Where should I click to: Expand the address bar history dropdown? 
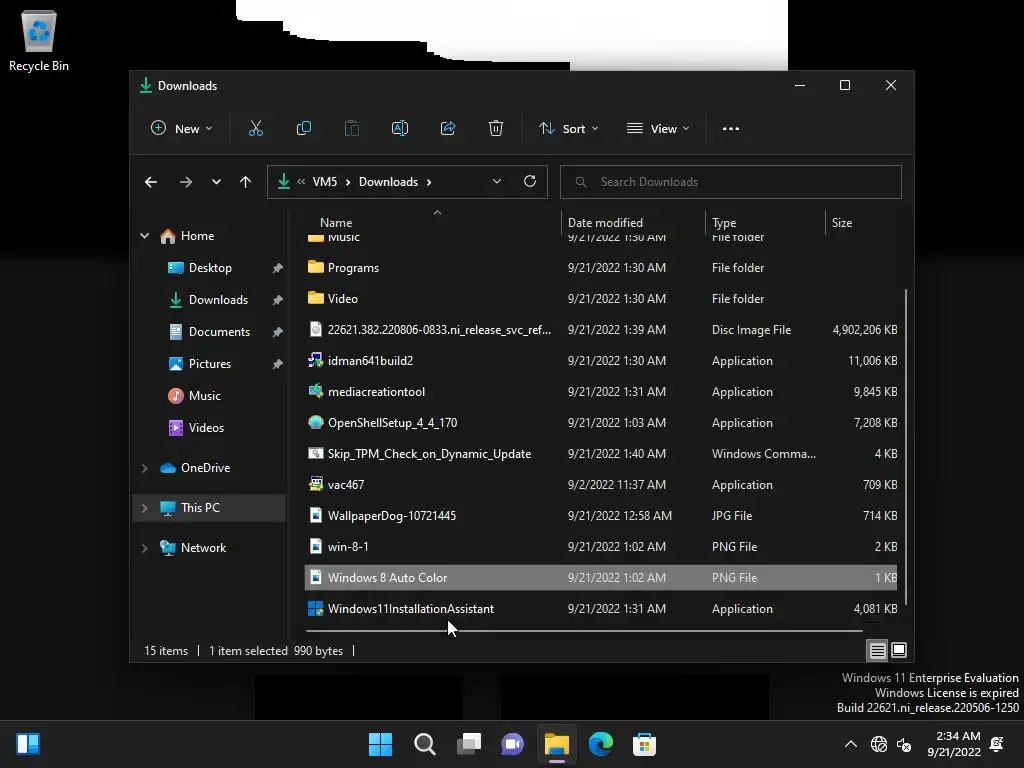(497, 182)
